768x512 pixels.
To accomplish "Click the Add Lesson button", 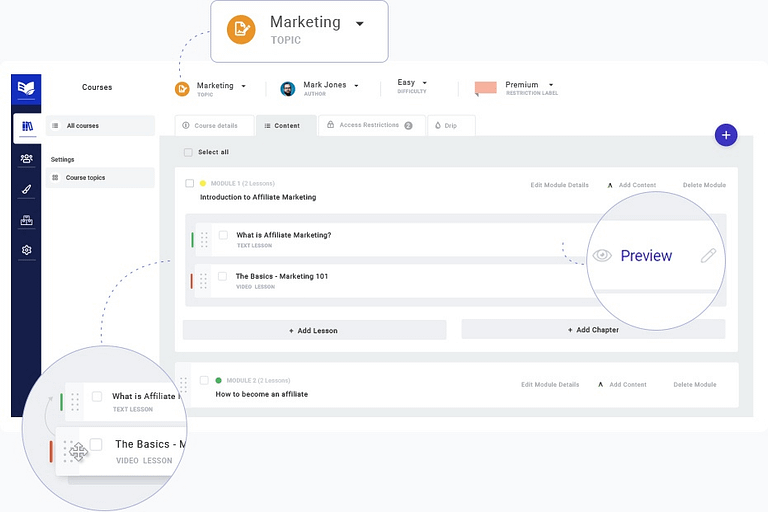I will click(314, 330).
